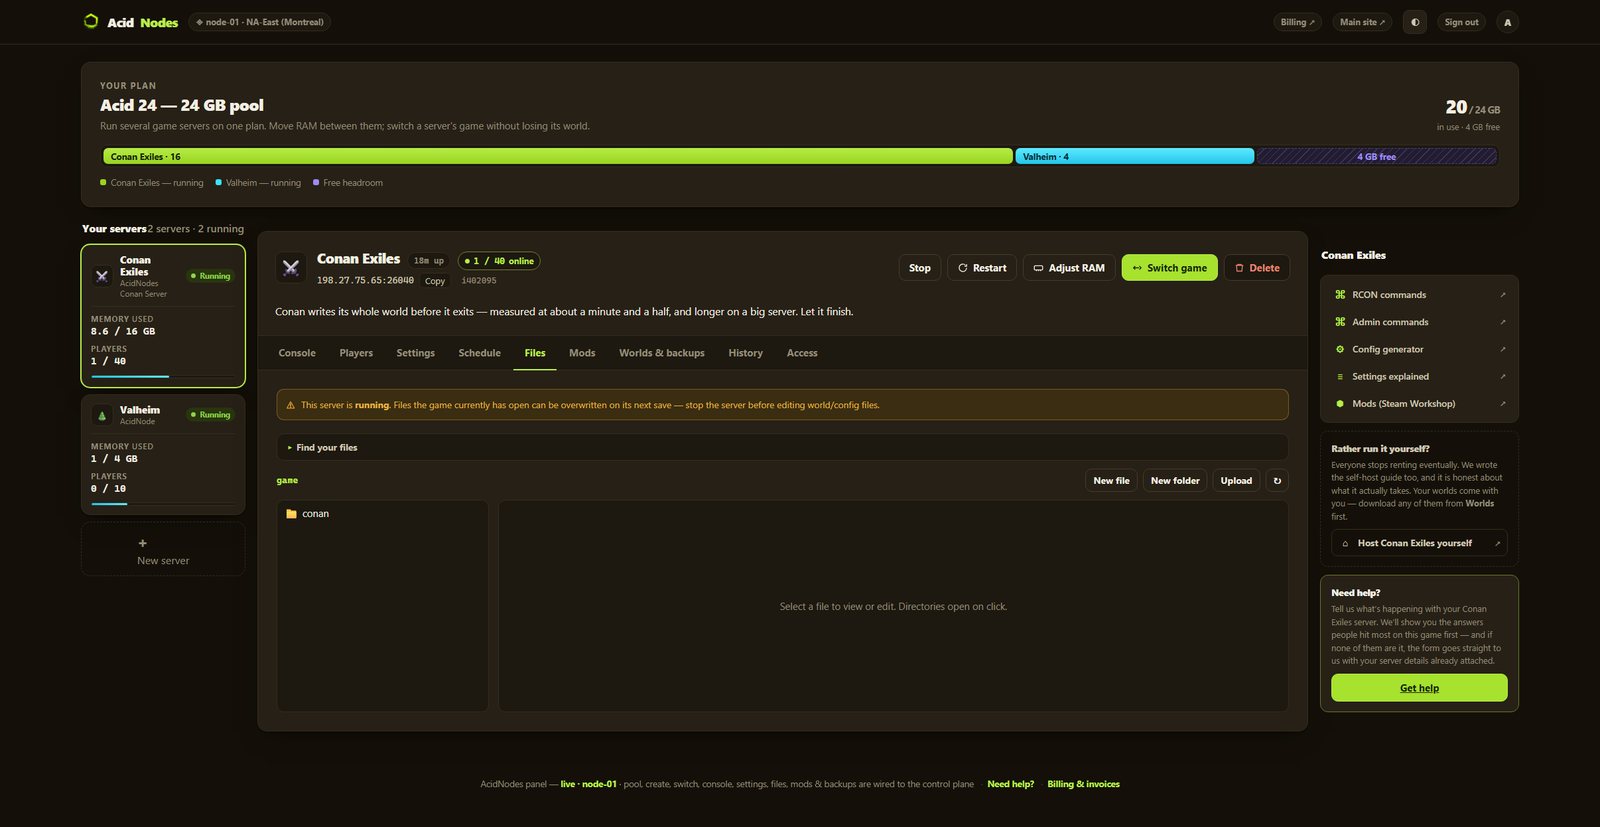Click the external arrow beside RCON commands
The width and height of the screenshot is (1600, 827).
click(1502, 295)
